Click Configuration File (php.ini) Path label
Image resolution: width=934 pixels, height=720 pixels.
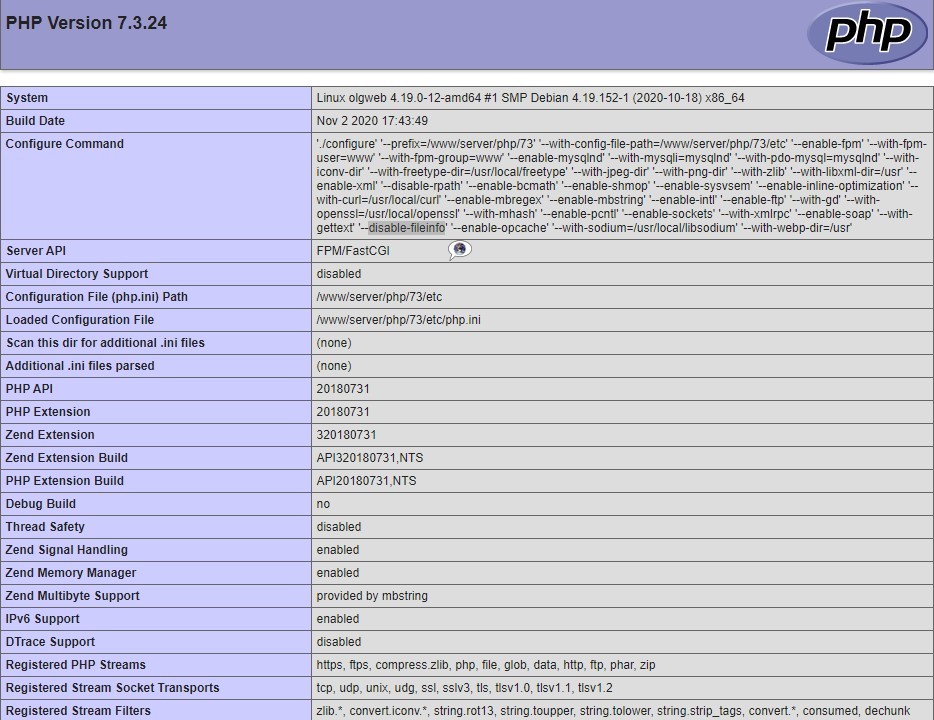pyautogui.click(x=96, y=297)
